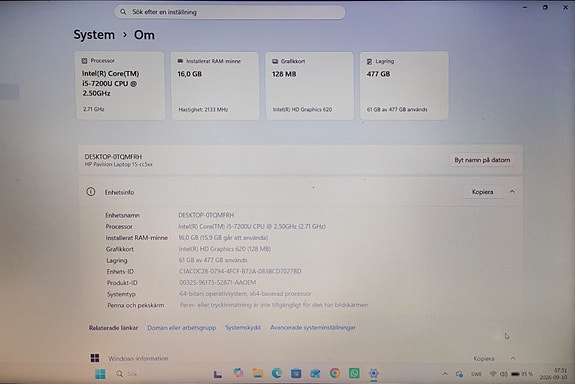
Task: Click the Installerat RAM-minne card
Action: coord(215,85)
